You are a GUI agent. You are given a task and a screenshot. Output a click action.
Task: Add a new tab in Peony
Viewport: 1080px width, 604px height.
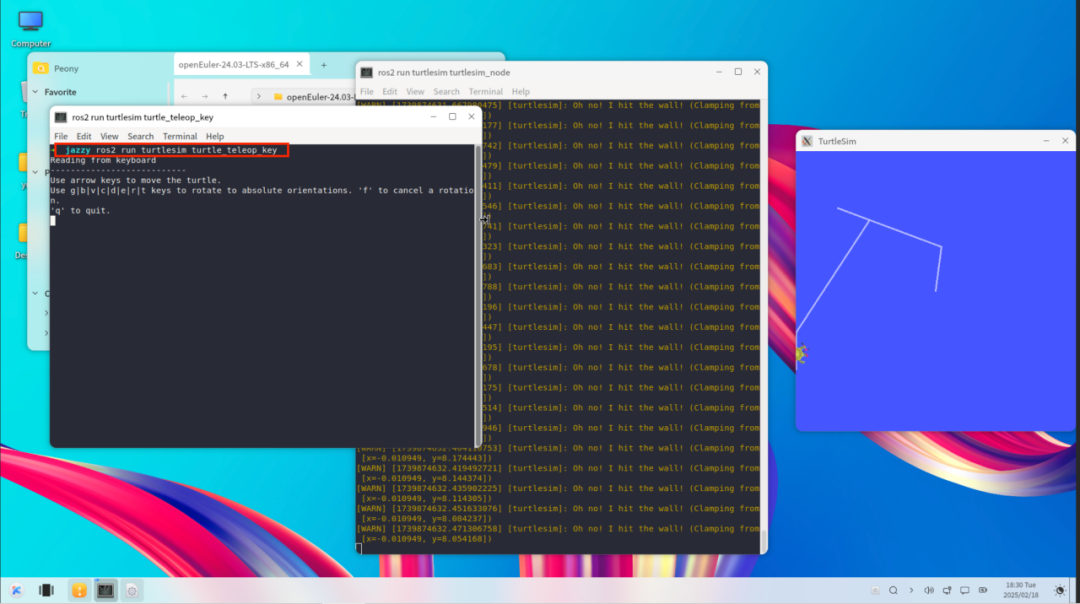click(x=324, y=65)
